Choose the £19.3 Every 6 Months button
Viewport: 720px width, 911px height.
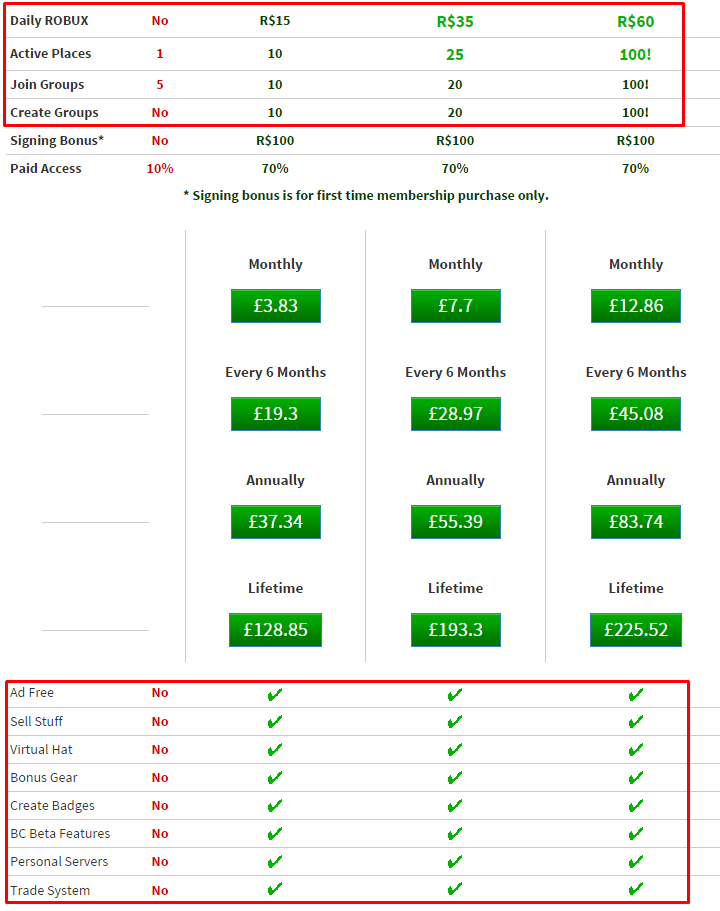pyautogui.click(x=275, y=414)
